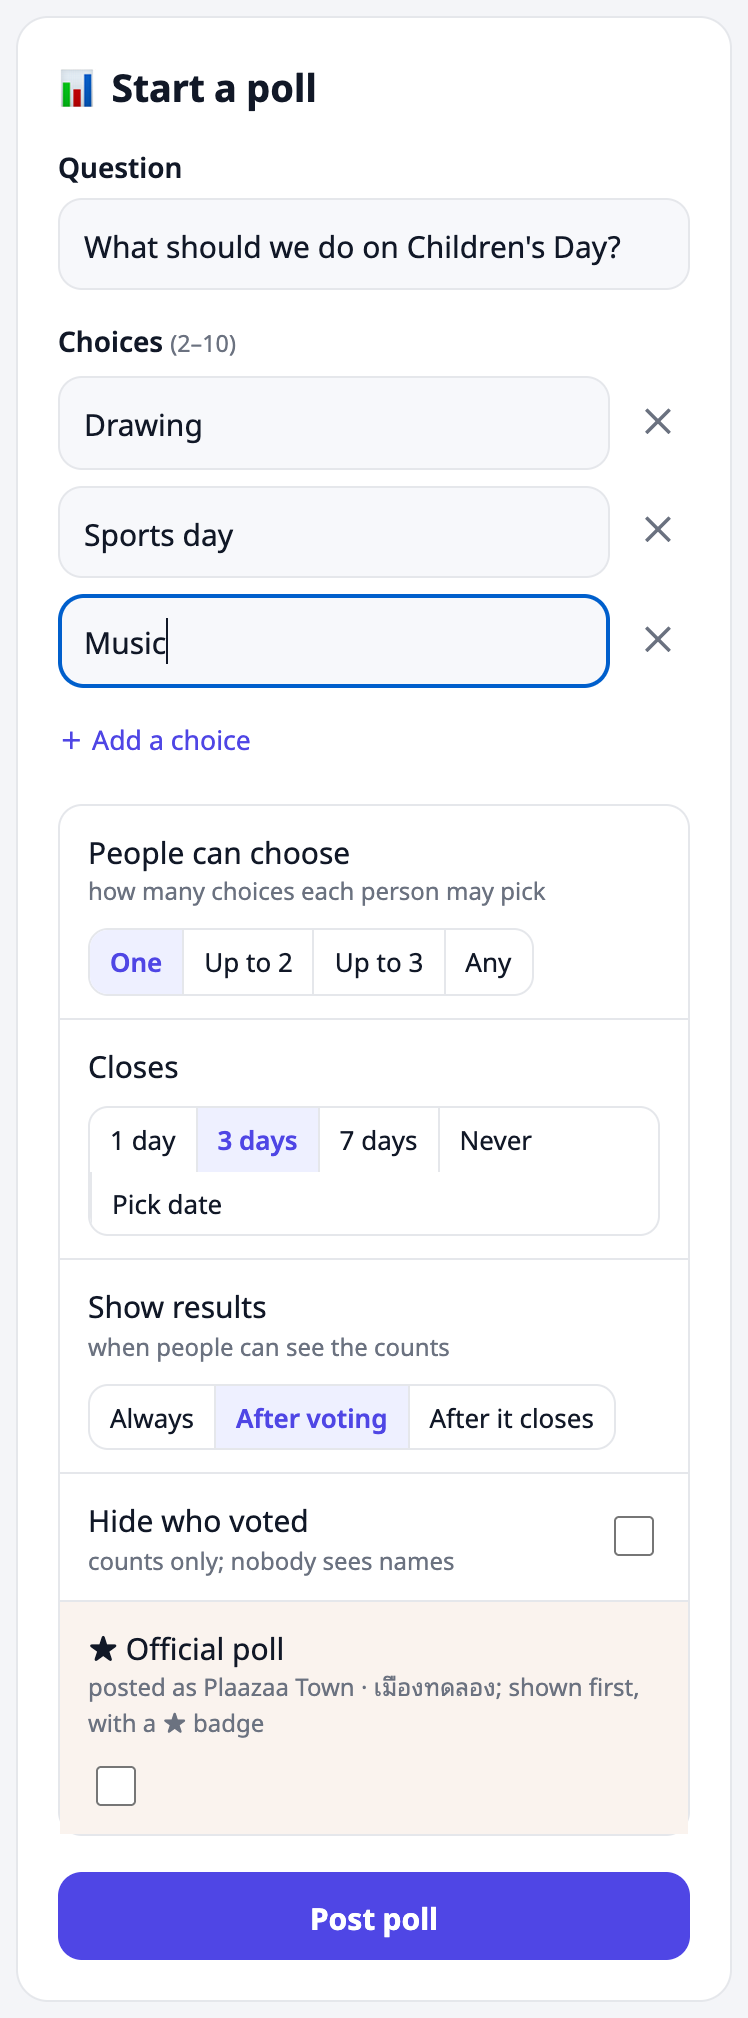Remove the Sports day choice
The image size is (748, 2018).
click(x=658, y=530)
